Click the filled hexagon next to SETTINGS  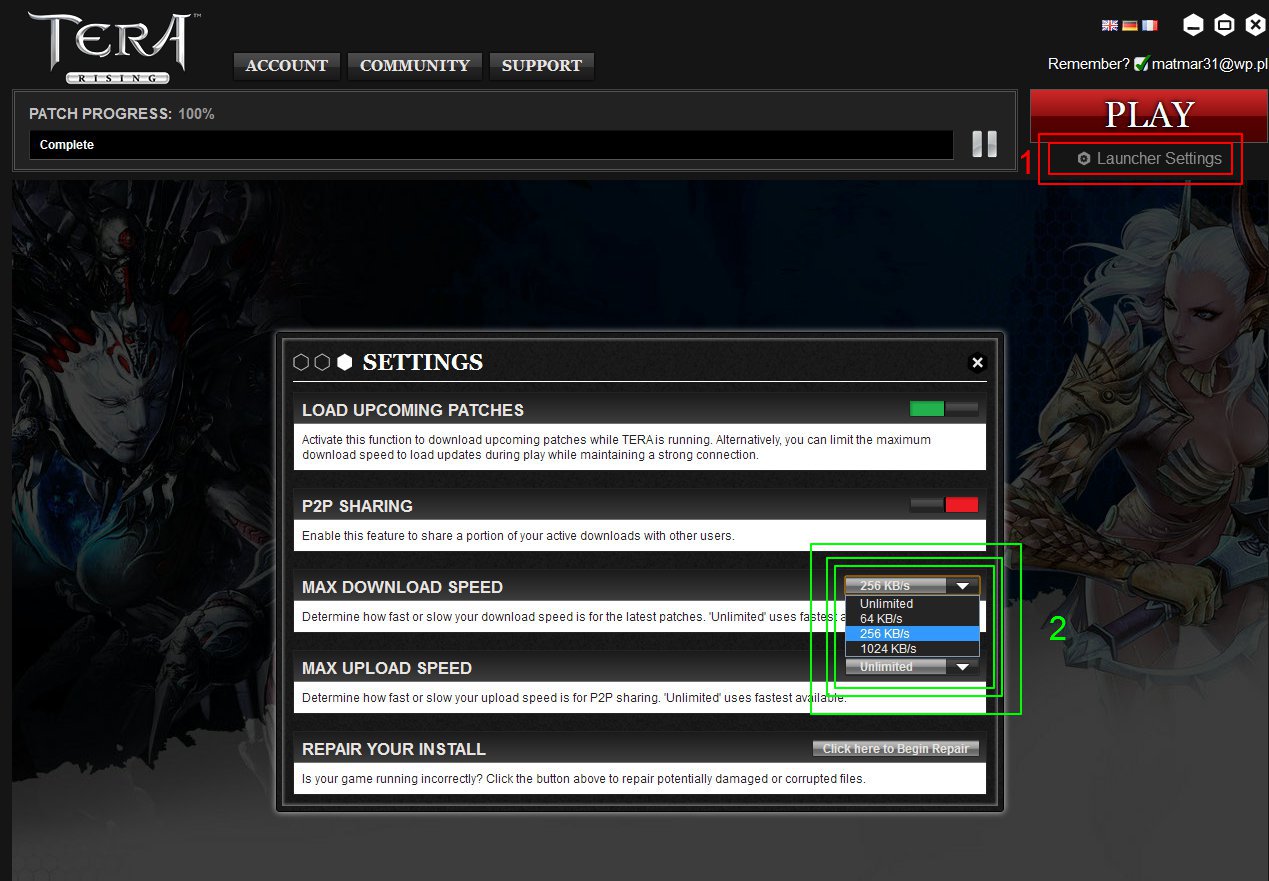[345, 362]
